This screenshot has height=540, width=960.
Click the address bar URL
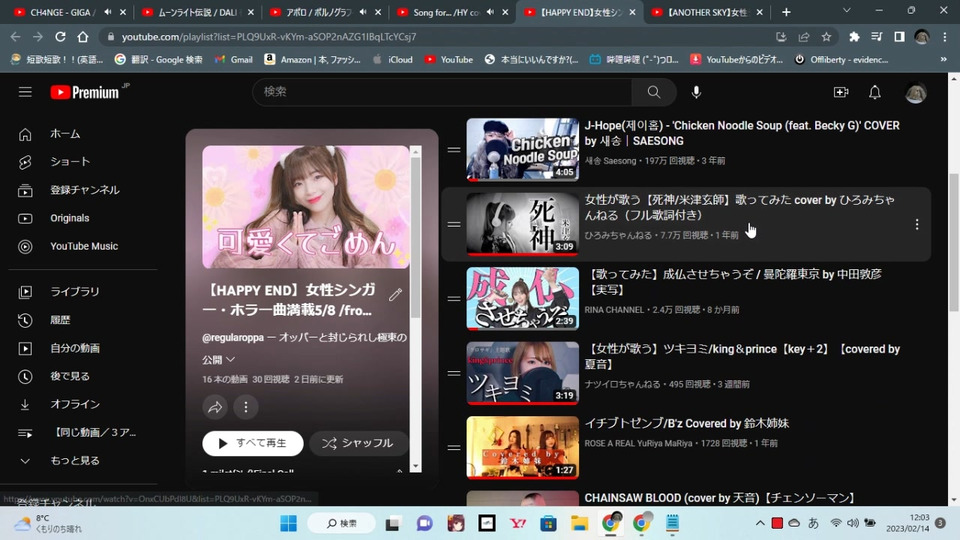coord(269,37)
